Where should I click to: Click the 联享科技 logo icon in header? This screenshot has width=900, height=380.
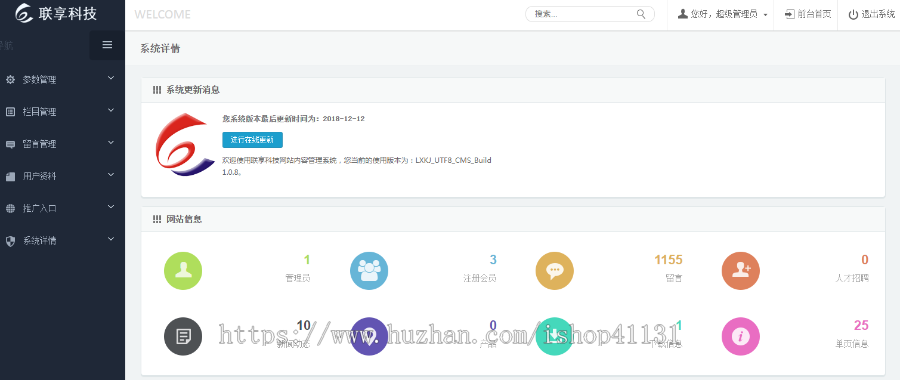point(24,13)
